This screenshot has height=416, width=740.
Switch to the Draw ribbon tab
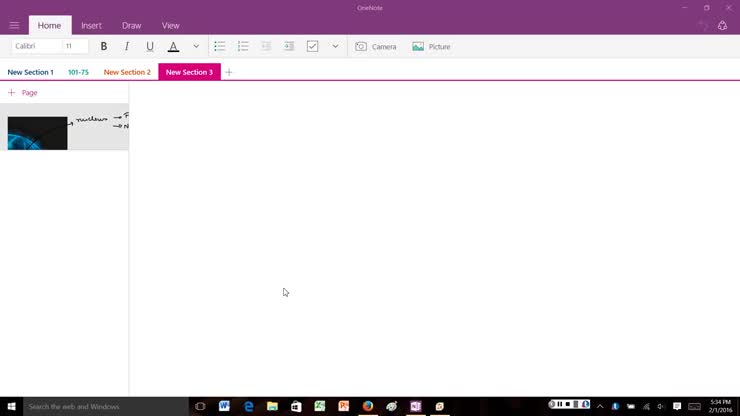coord(131,25)
